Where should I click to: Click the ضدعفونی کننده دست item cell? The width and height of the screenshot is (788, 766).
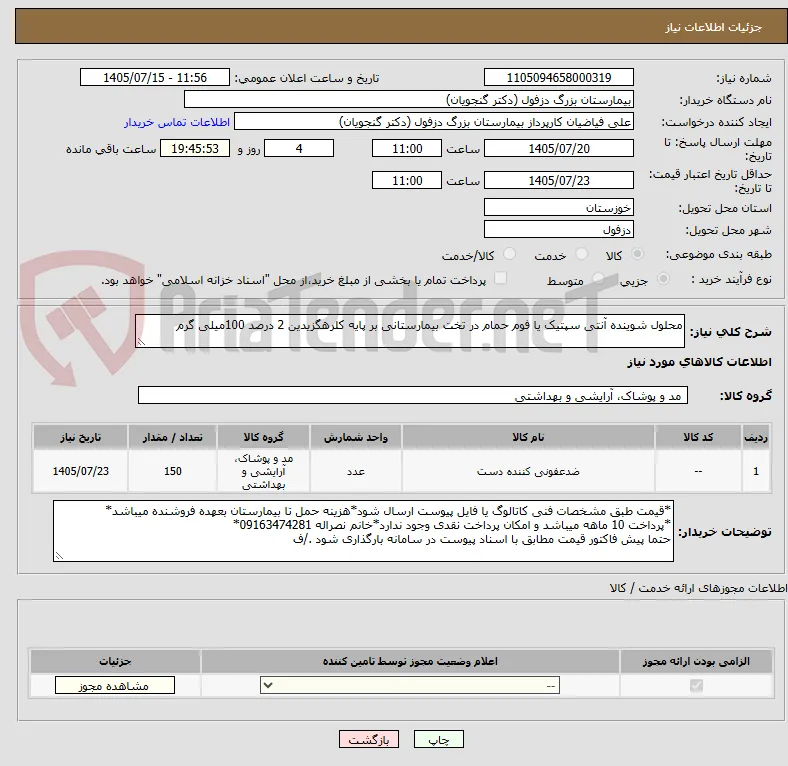pyautogui.click(x=528, y=471)
